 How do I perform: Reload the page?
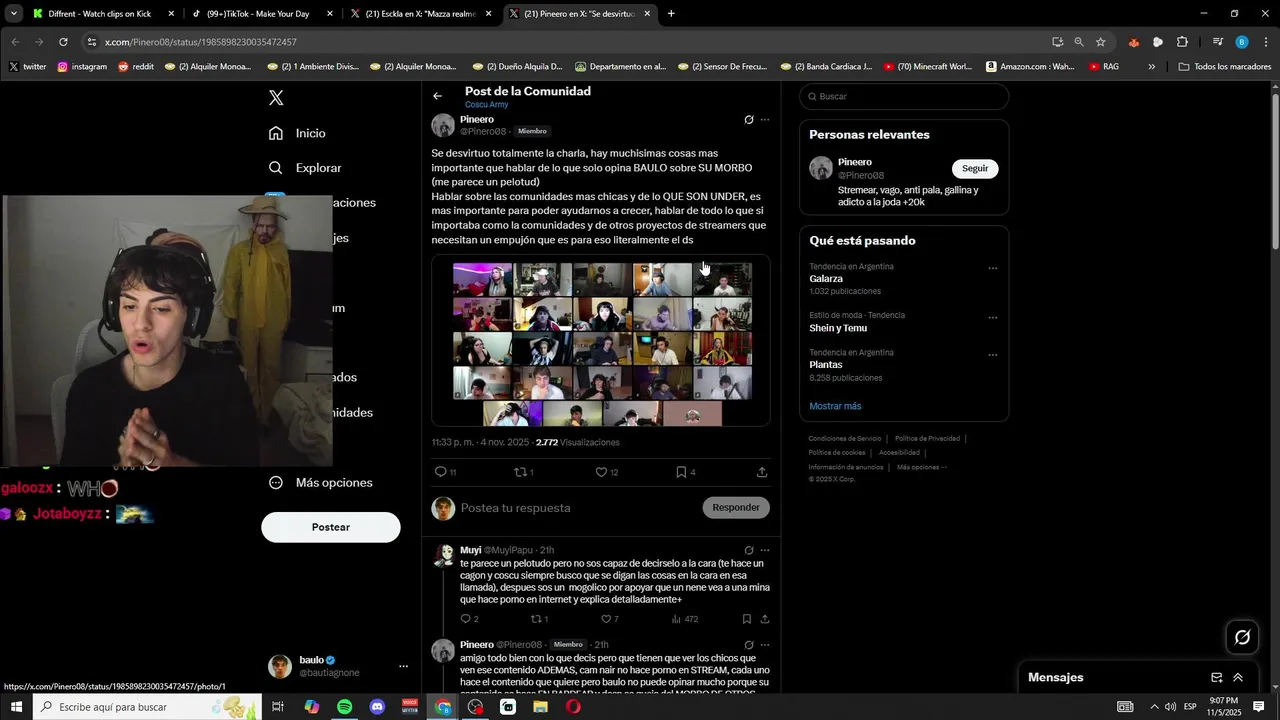(63, 42)
